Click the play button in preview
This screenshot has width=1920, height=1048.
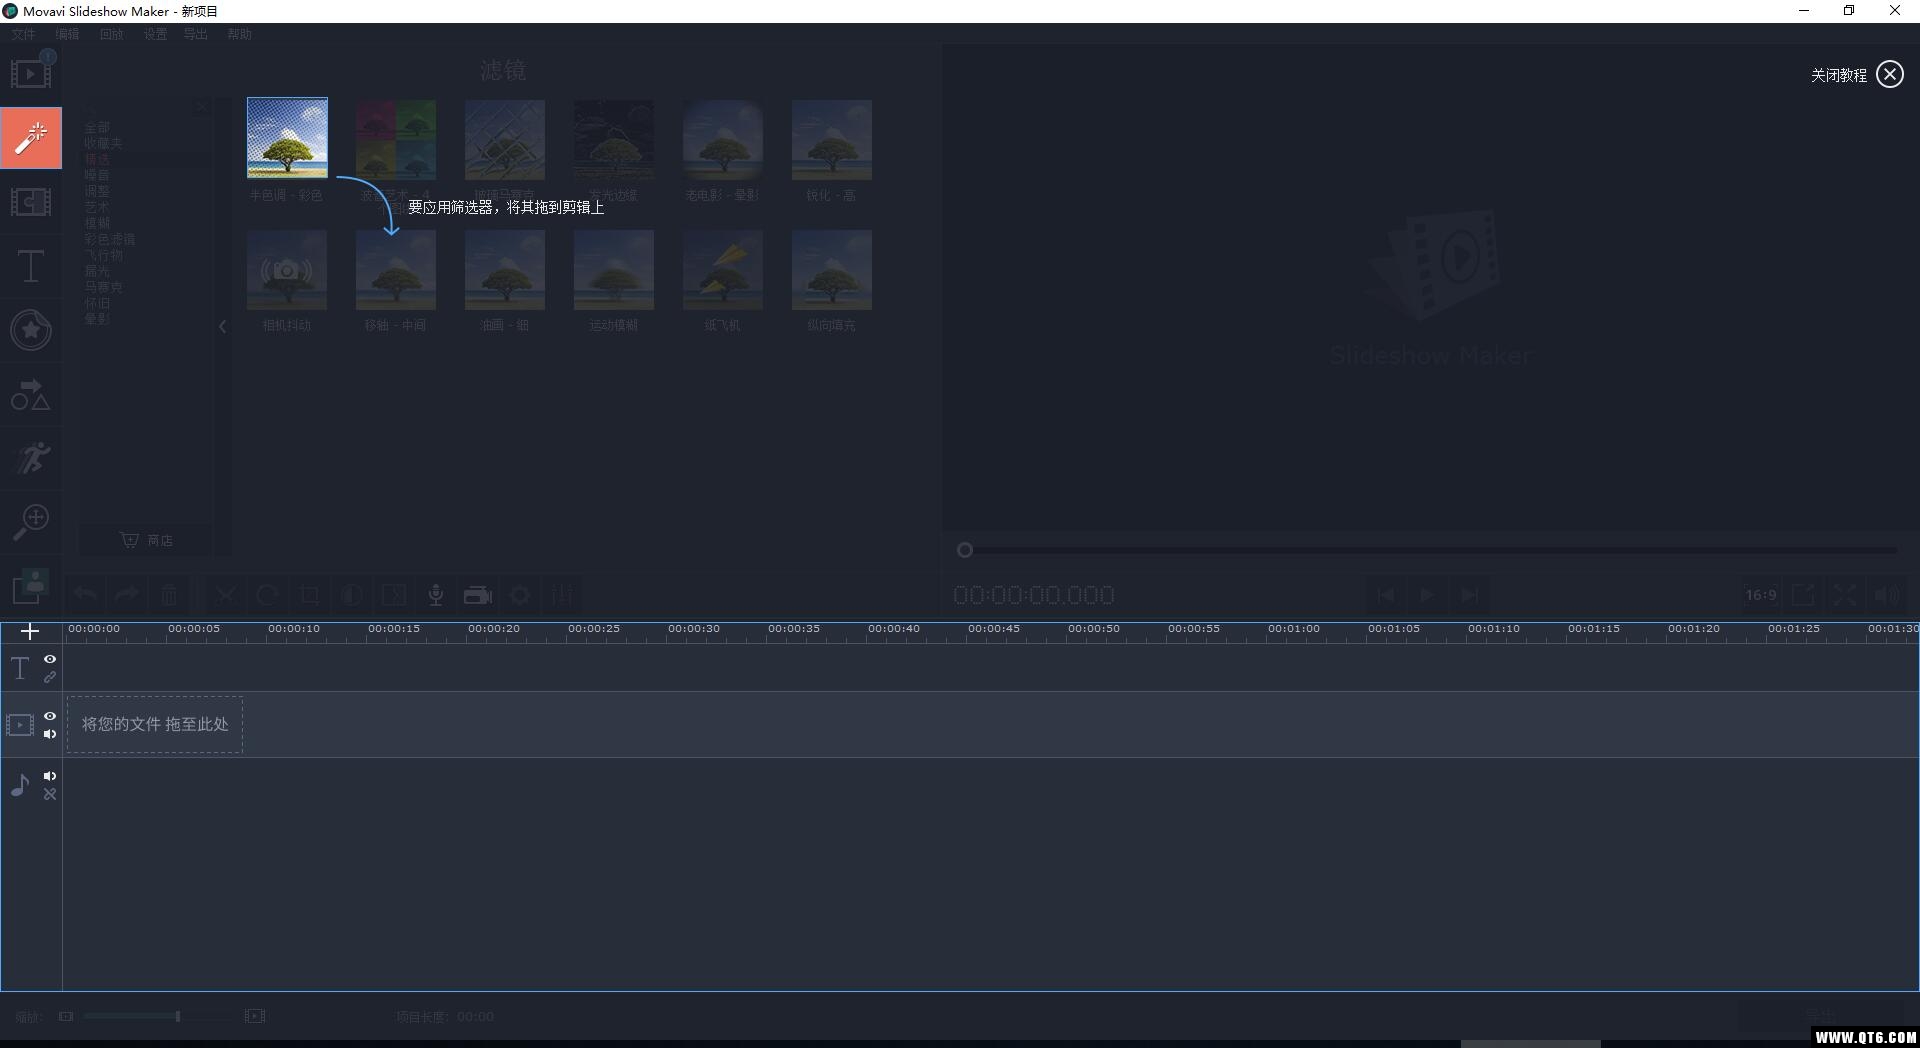[x=1427, y=595]
